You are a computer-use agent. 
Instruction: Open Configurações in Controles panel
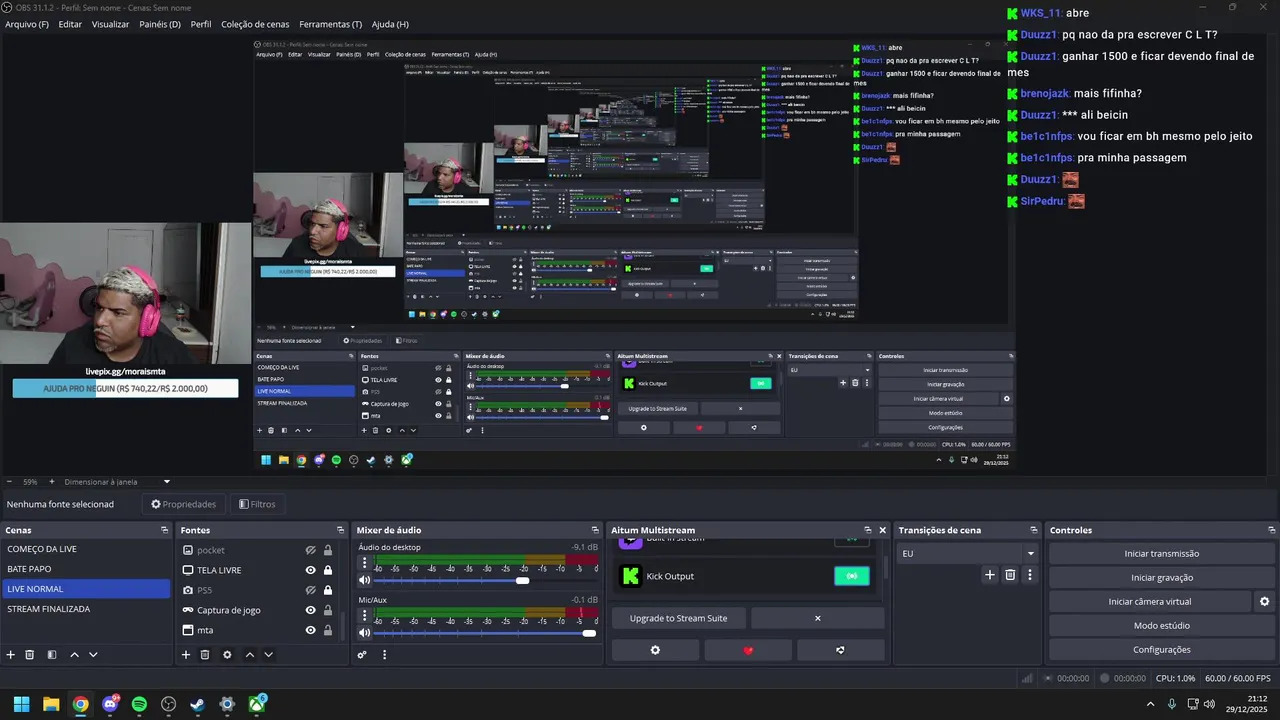[1162, 650]
